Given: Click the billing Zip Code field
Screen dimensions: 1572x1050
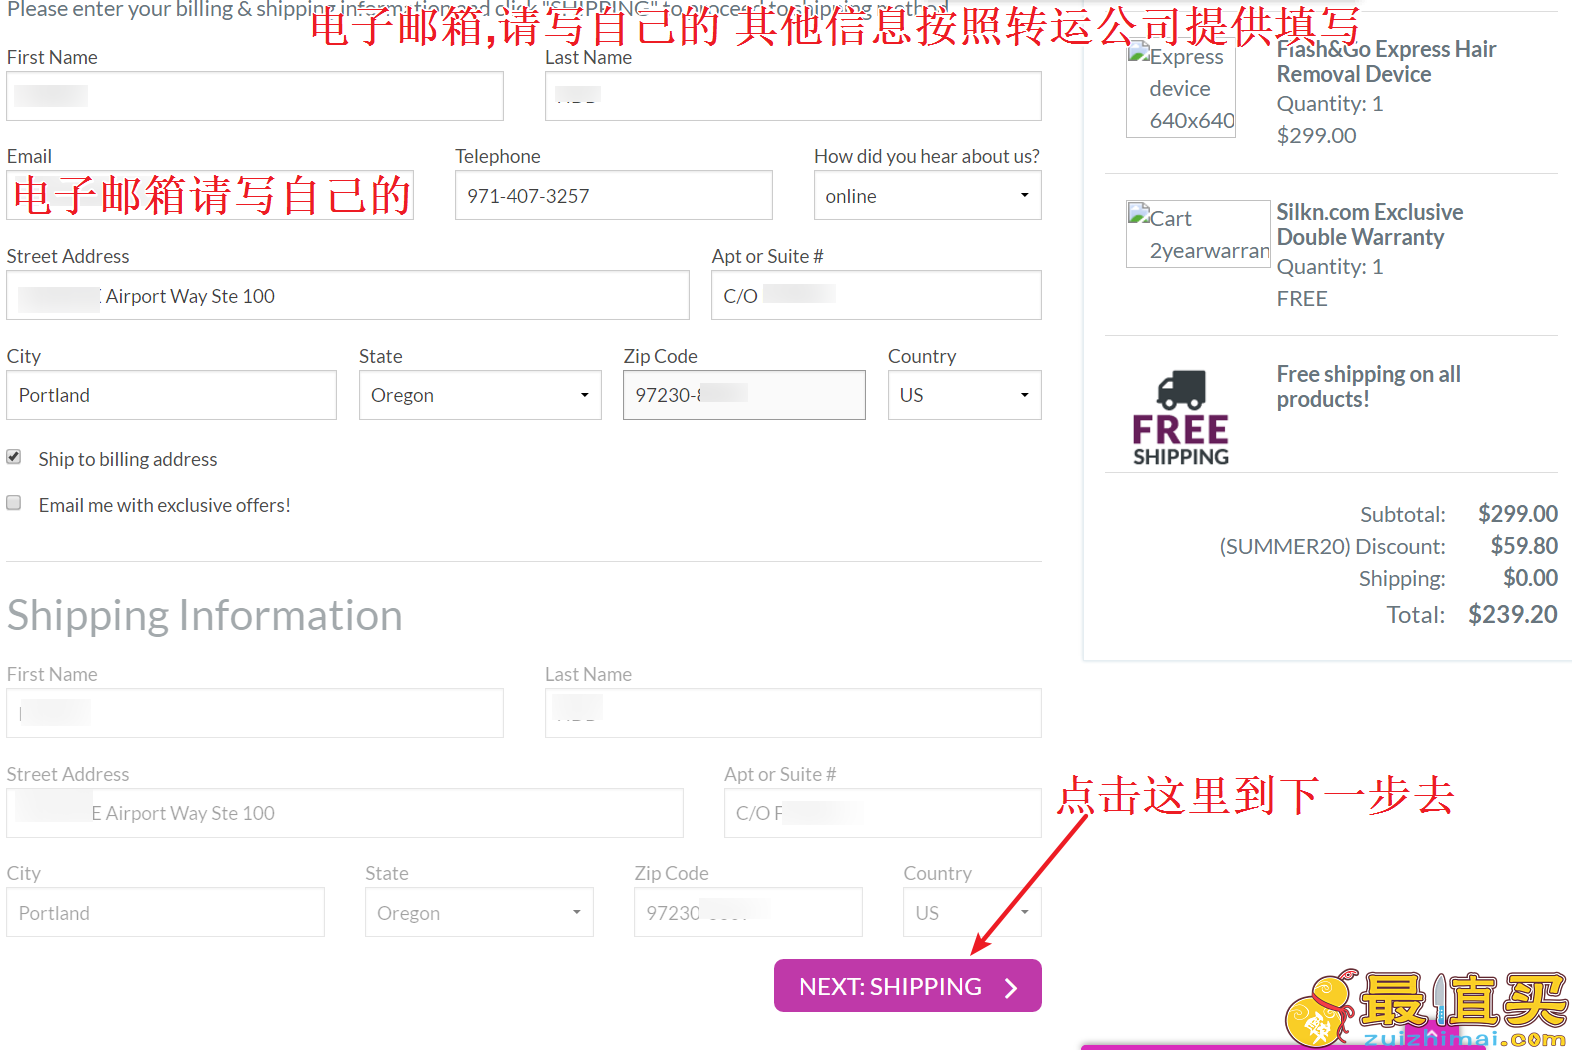Looking at the screenshot, I should [744, 395].
